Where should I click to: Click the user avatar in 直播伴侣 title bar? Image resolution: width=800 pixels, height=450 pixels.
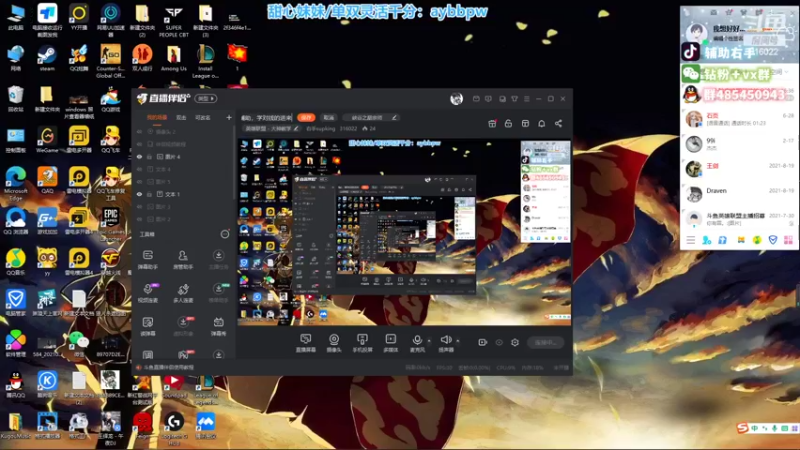(x=456, y=99)
